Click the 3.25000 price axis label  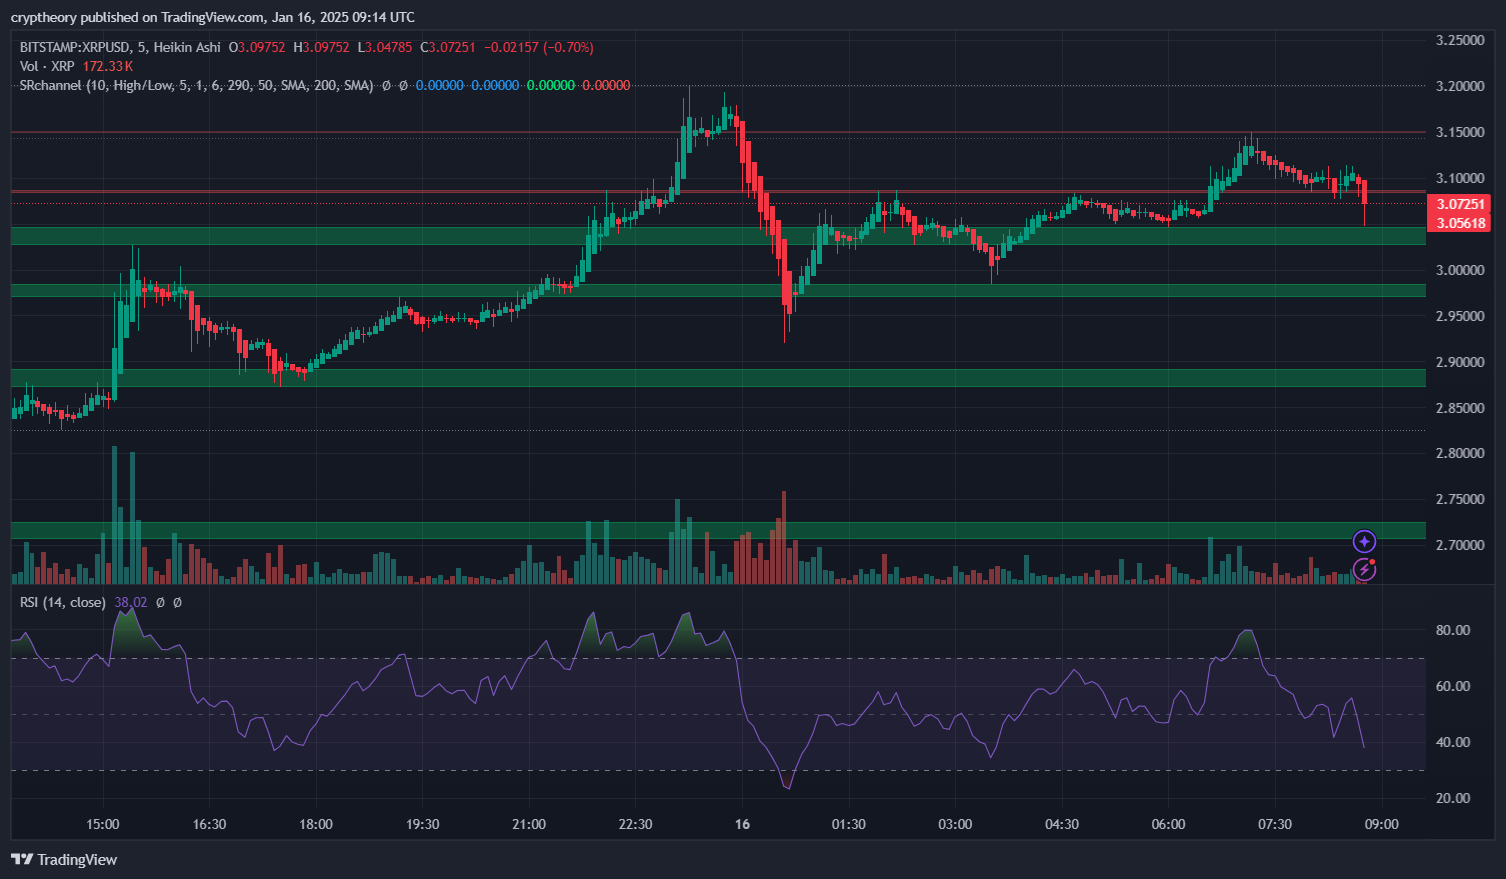pos(1460,40)
